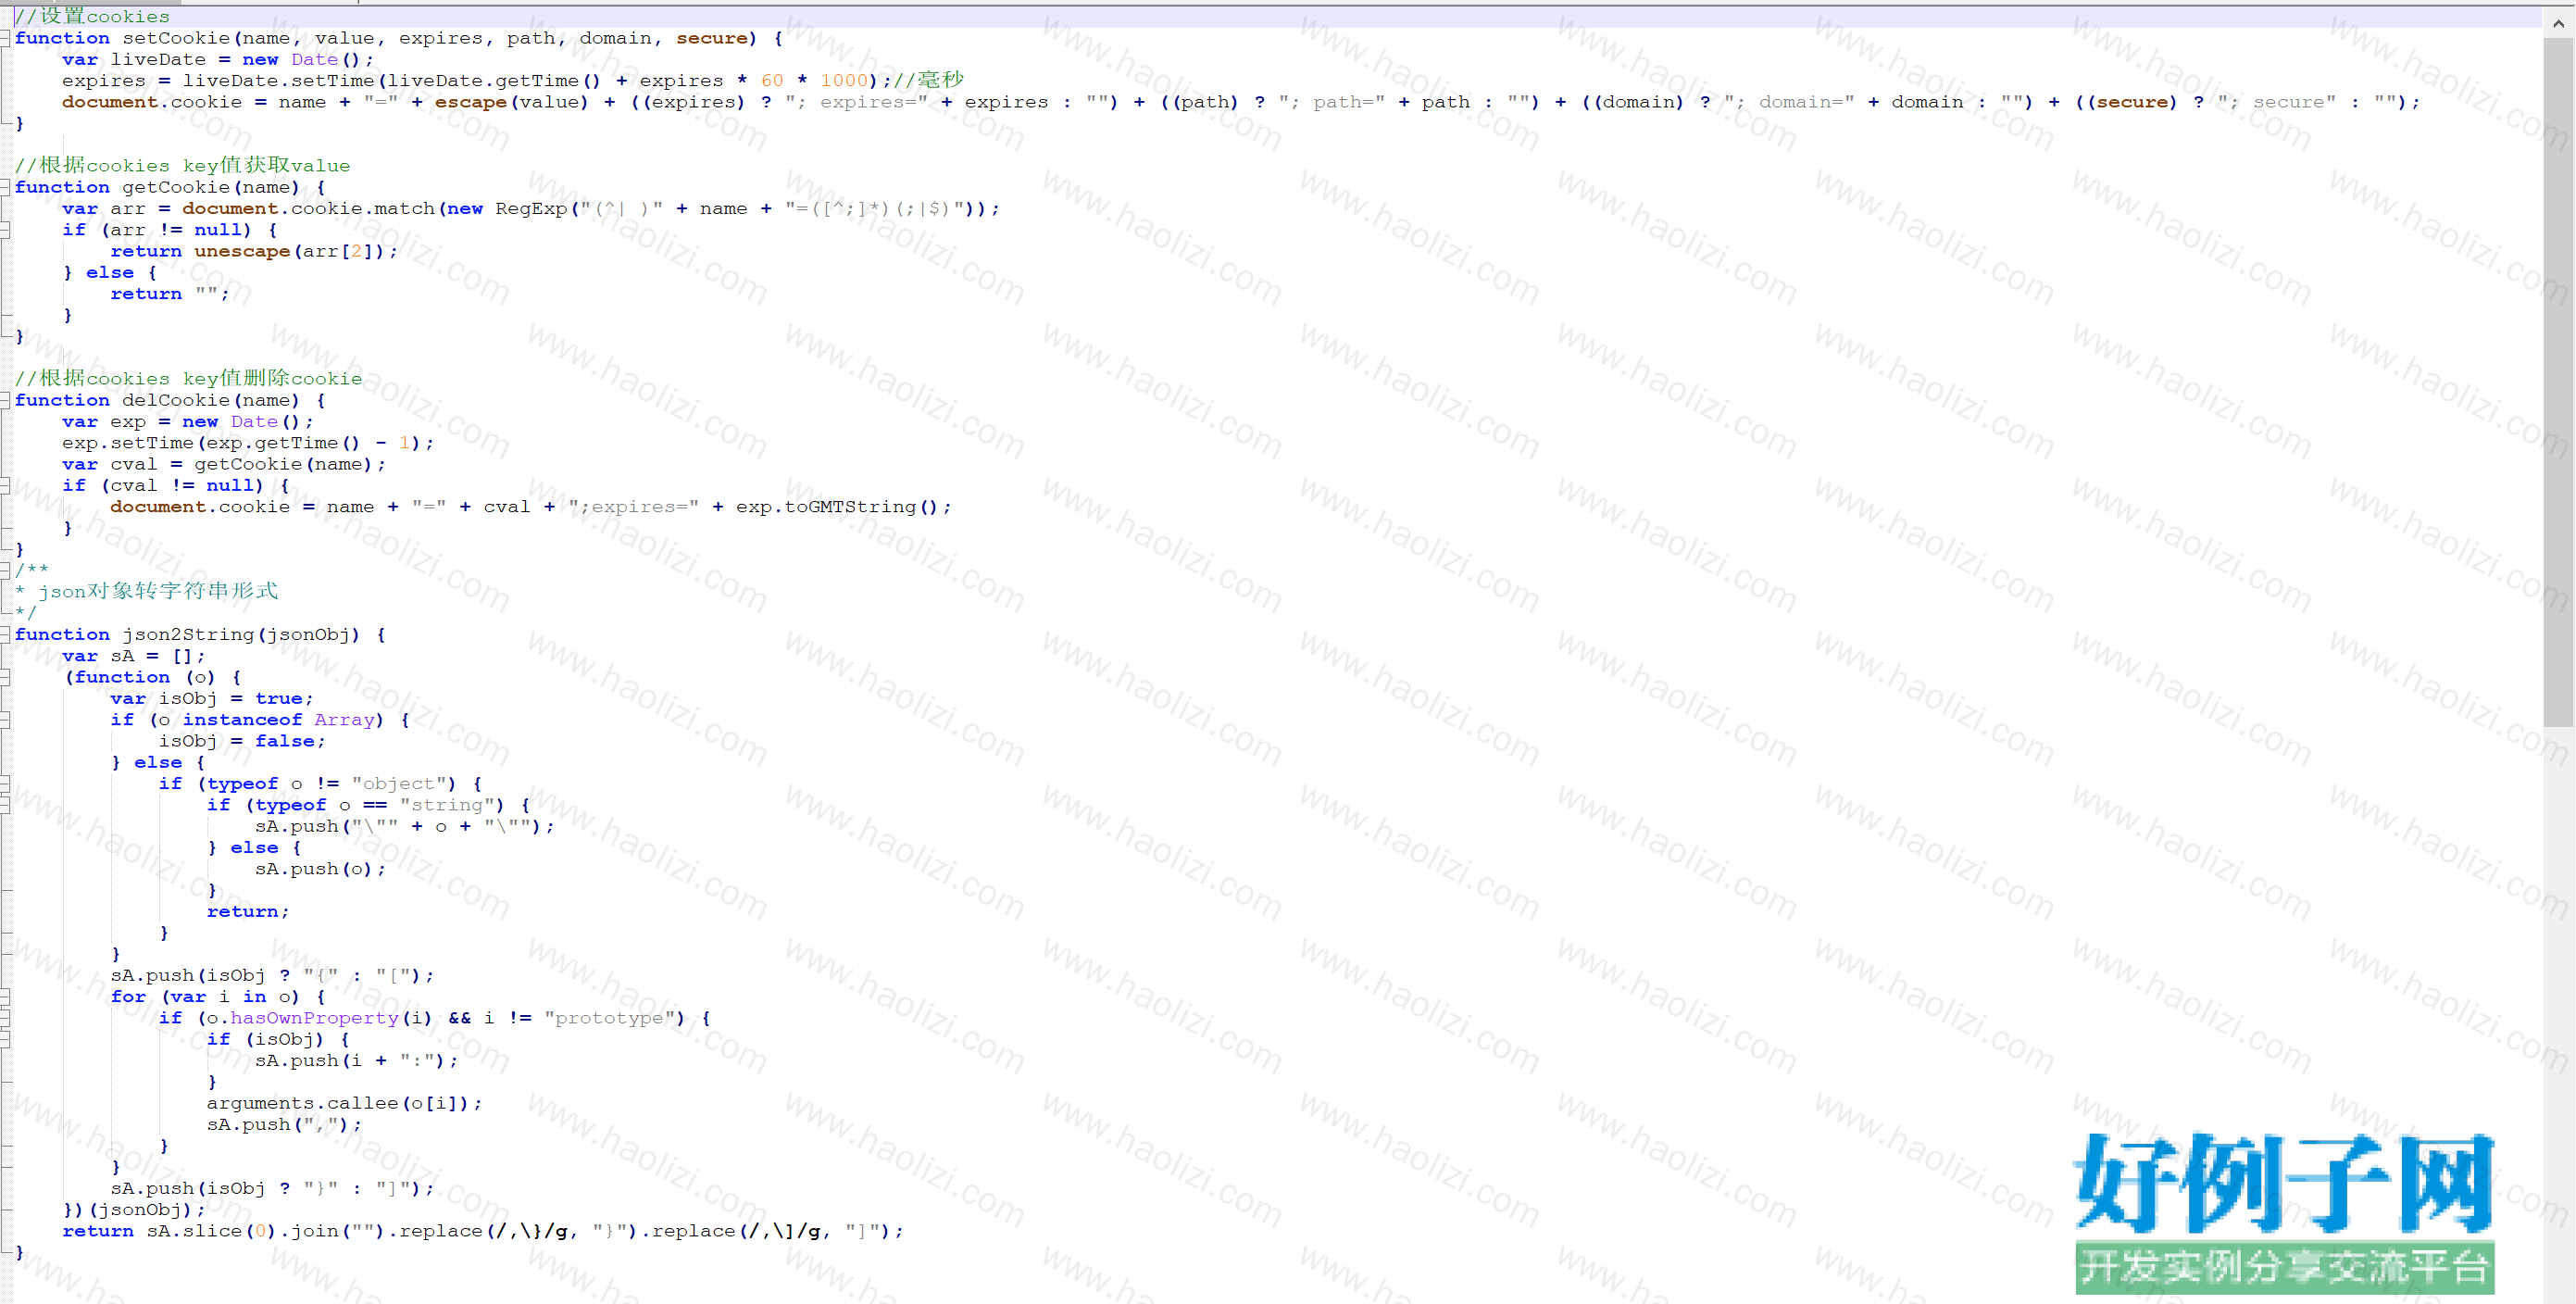Click 'if (typeof o == "string")' line
The height and width of the screenshot is (1304, 2576).
click(368, 804)
